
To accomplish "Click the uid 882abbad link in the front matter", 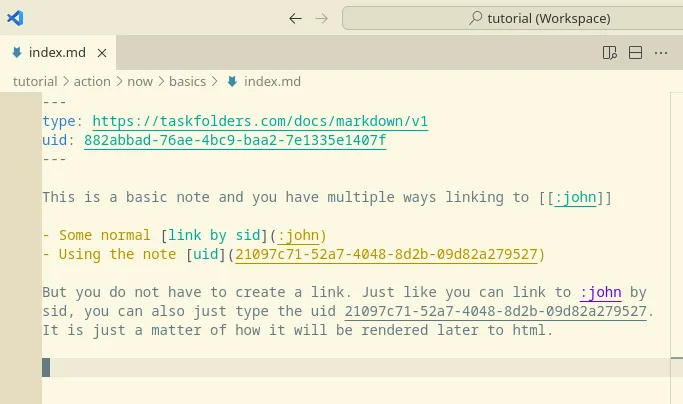I will click(234, 140).
